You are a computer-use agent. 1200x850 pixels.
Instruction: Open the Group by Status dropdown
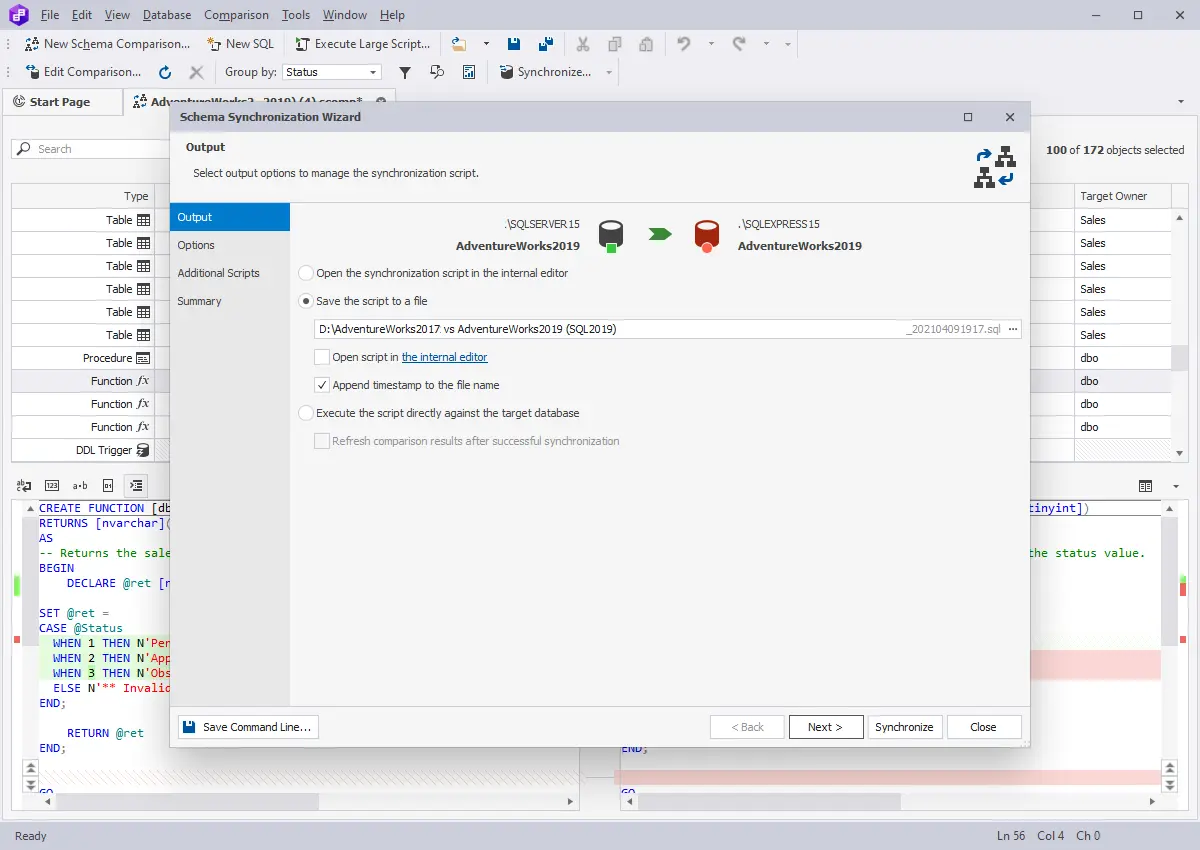(374, 72)
